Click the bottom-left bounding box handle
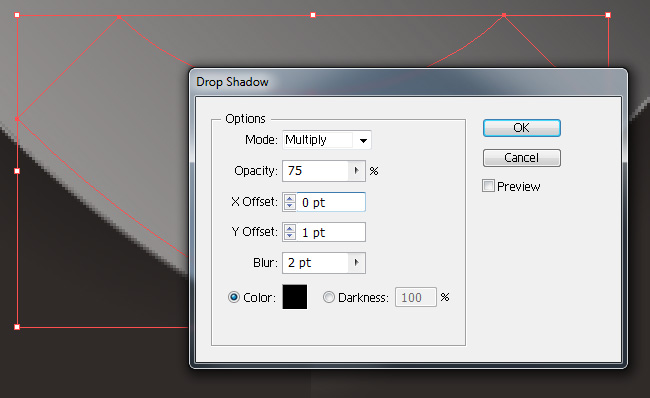This screenshot has width=650, height=398. point(17,327)
